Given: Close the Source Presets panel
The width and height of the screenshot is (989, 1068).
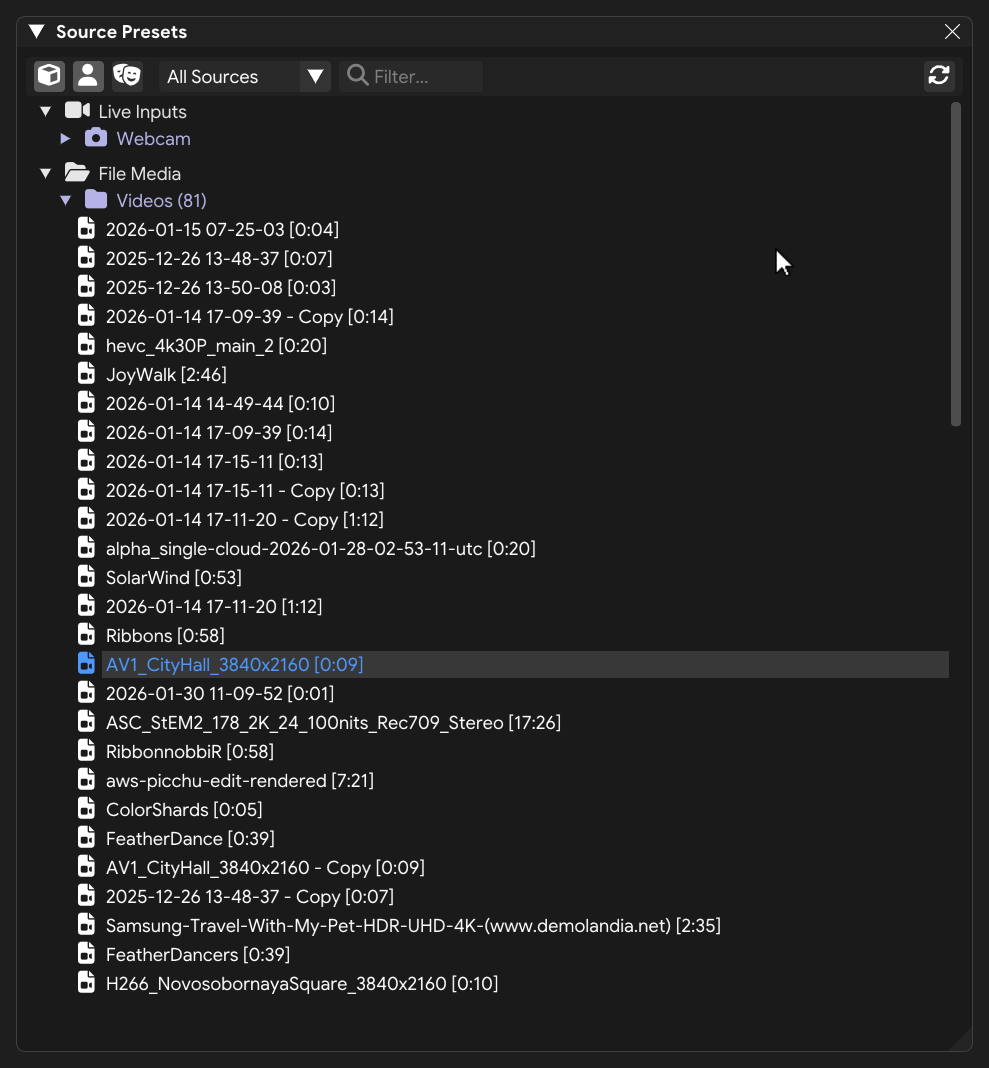Looking at the screenshot, I should [x=952, y=31].
